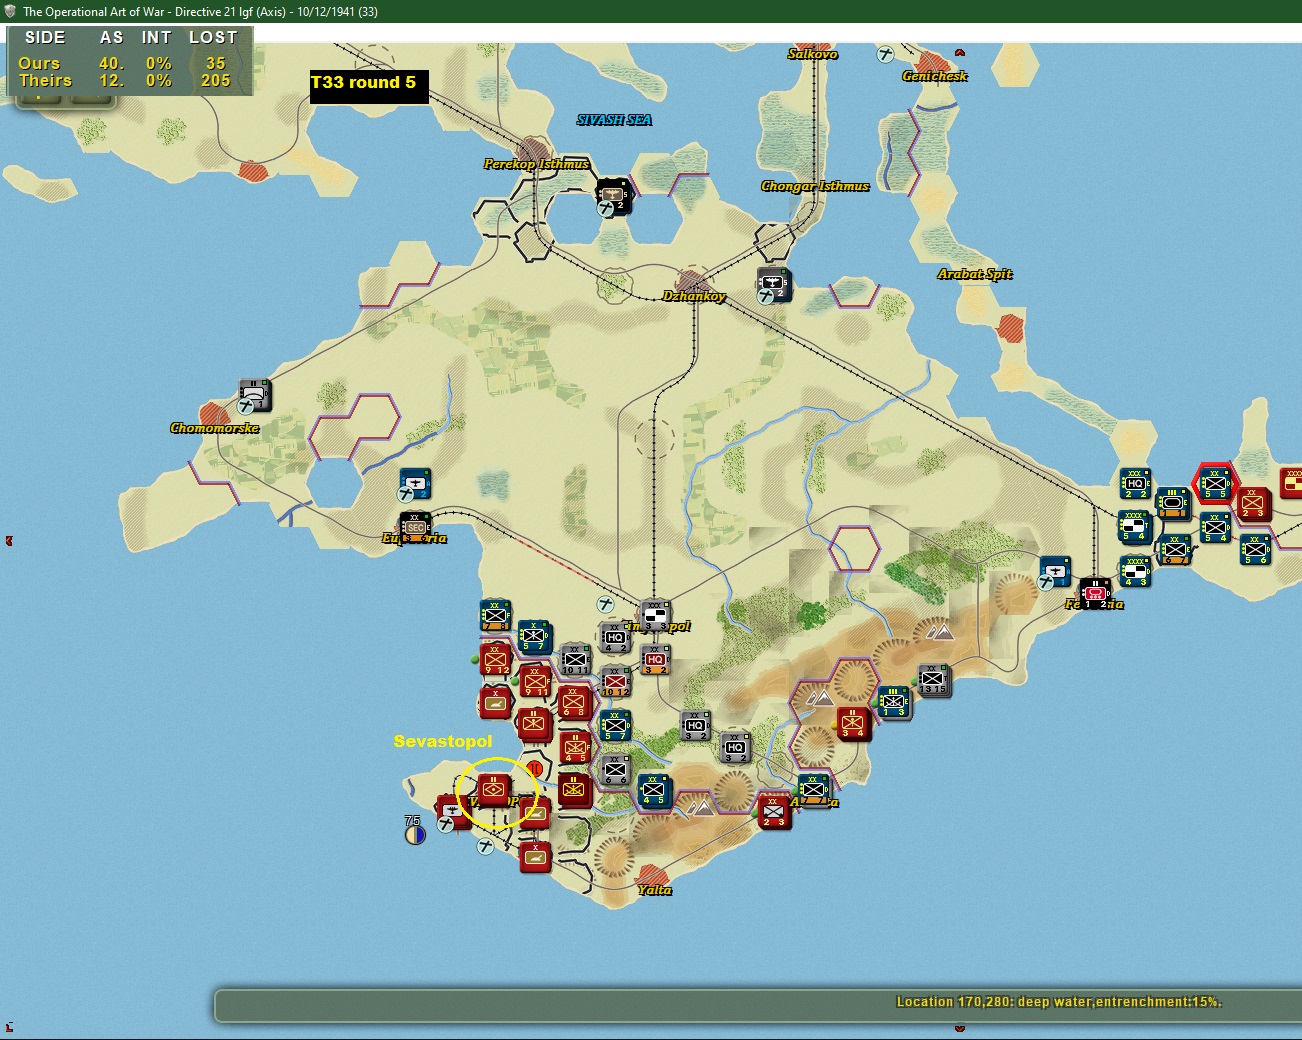
Task: Click the airfield symbol at Salkovo
Action: point(885,54)
